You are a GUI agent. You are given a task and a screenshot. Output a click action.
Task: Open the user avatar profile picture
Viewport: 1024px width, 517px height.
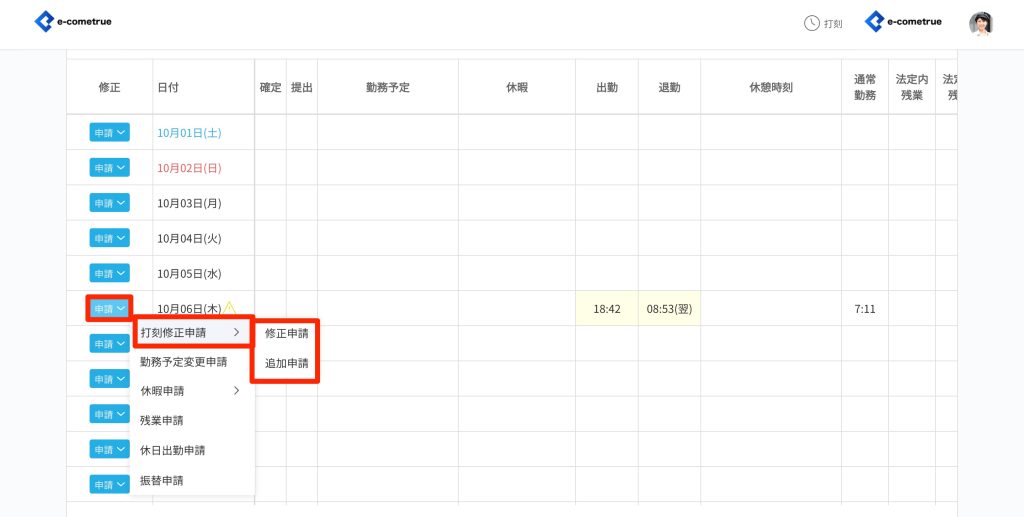[x=981, y=23]
